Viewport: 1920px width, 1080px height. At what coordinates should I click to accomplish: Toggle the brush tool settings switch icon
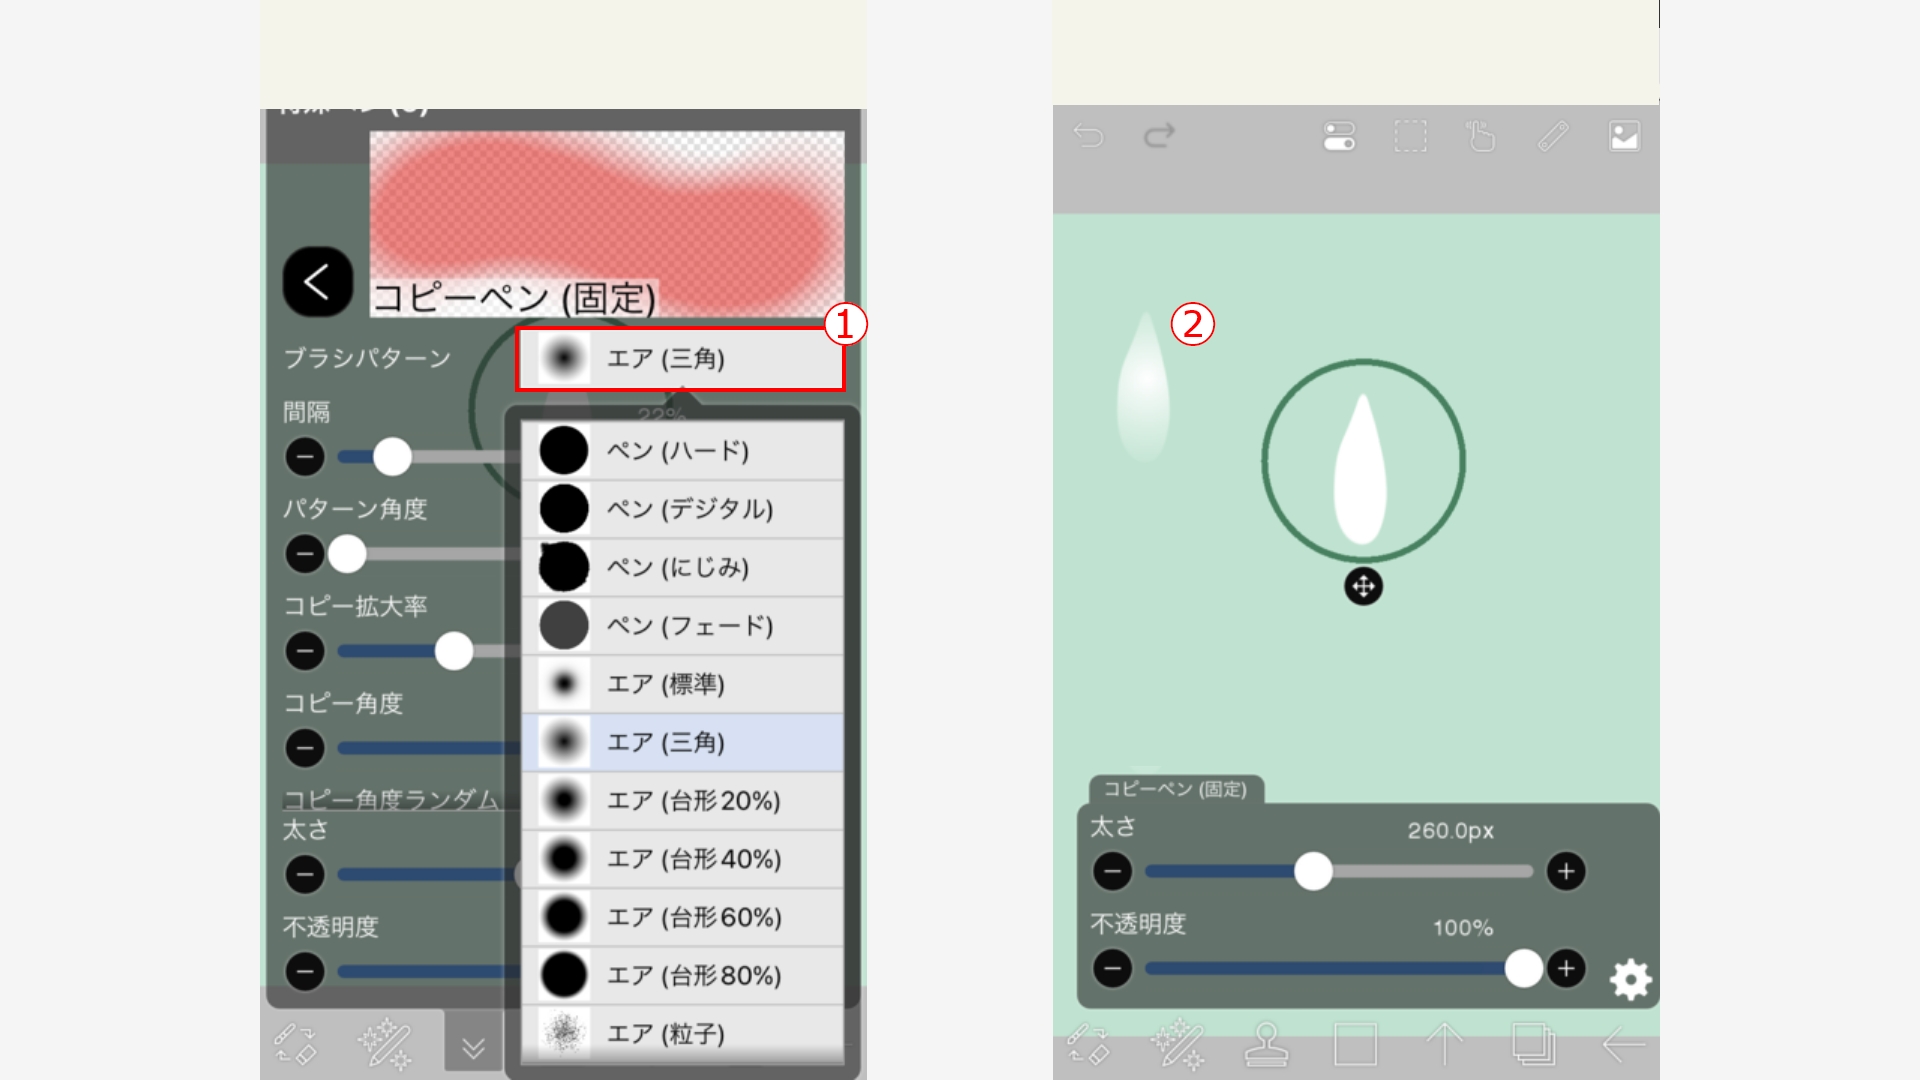tap(1339, 138)
